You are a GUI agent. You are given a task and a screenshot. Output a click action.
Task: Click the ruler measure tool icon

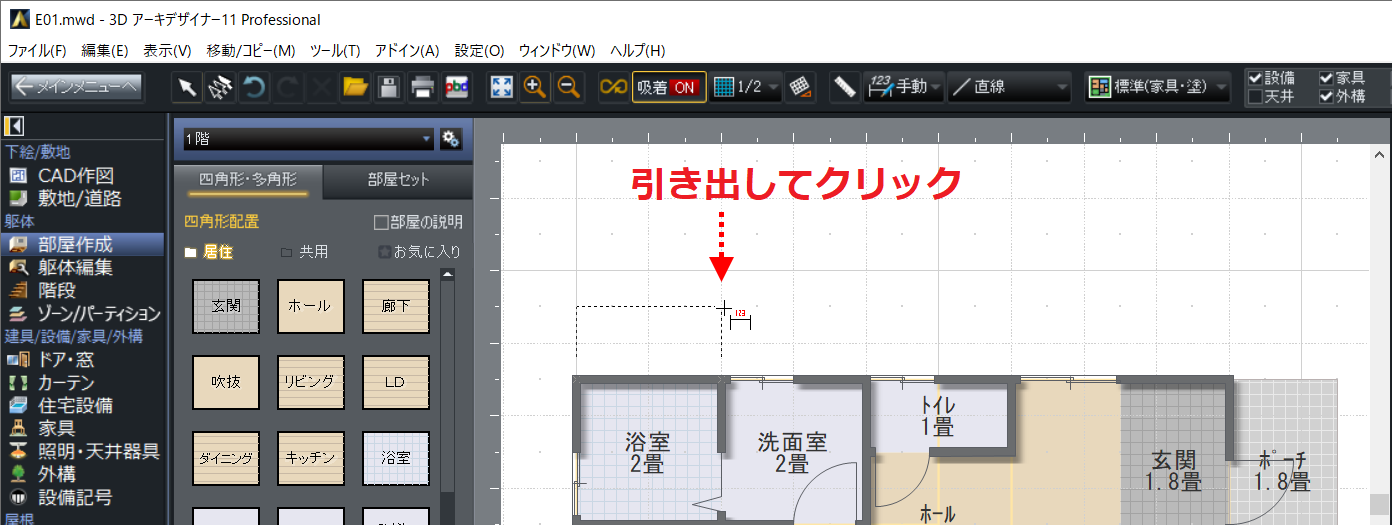click(845, 87)
